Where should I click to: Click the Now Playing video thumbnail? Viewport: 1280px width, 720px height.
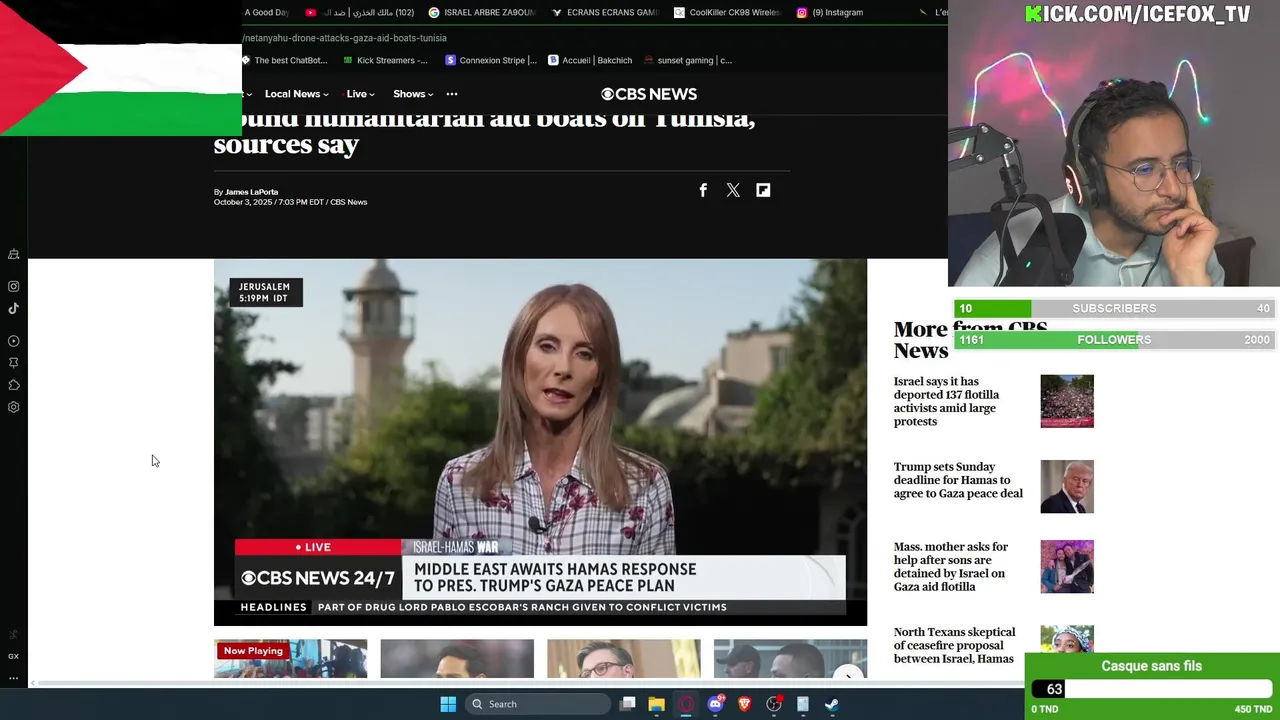pyautogui.click(x=290, y=659)
